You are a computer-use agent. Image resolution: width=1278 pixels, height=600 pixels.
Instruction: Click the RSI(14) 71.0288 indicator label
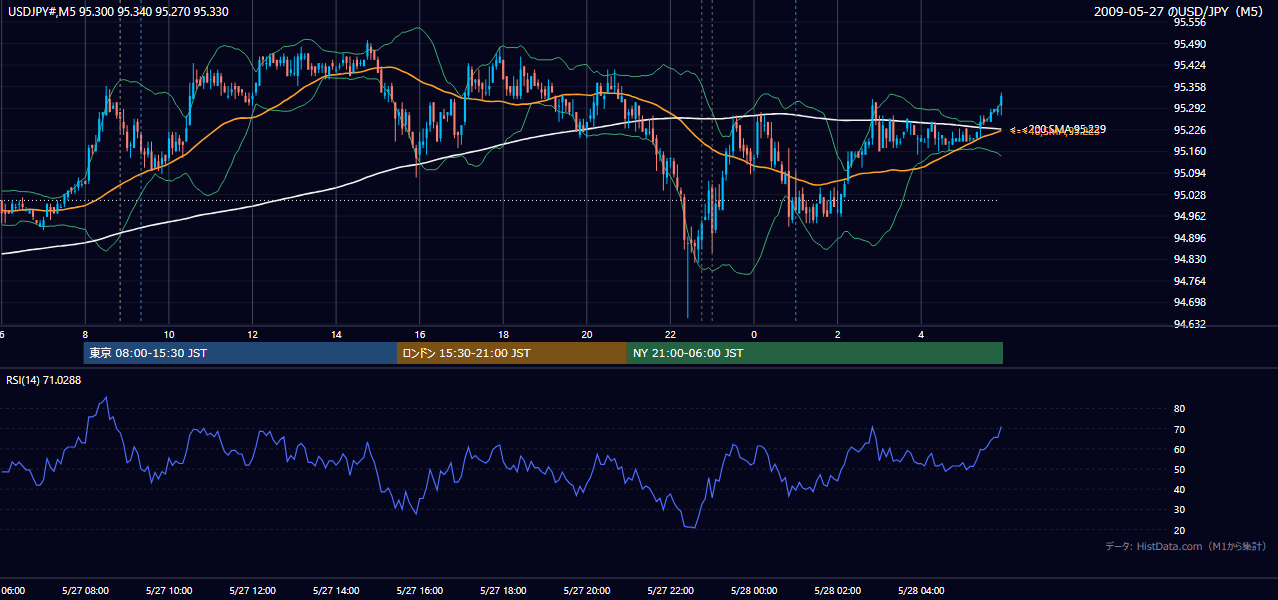[x=44, y=380]
